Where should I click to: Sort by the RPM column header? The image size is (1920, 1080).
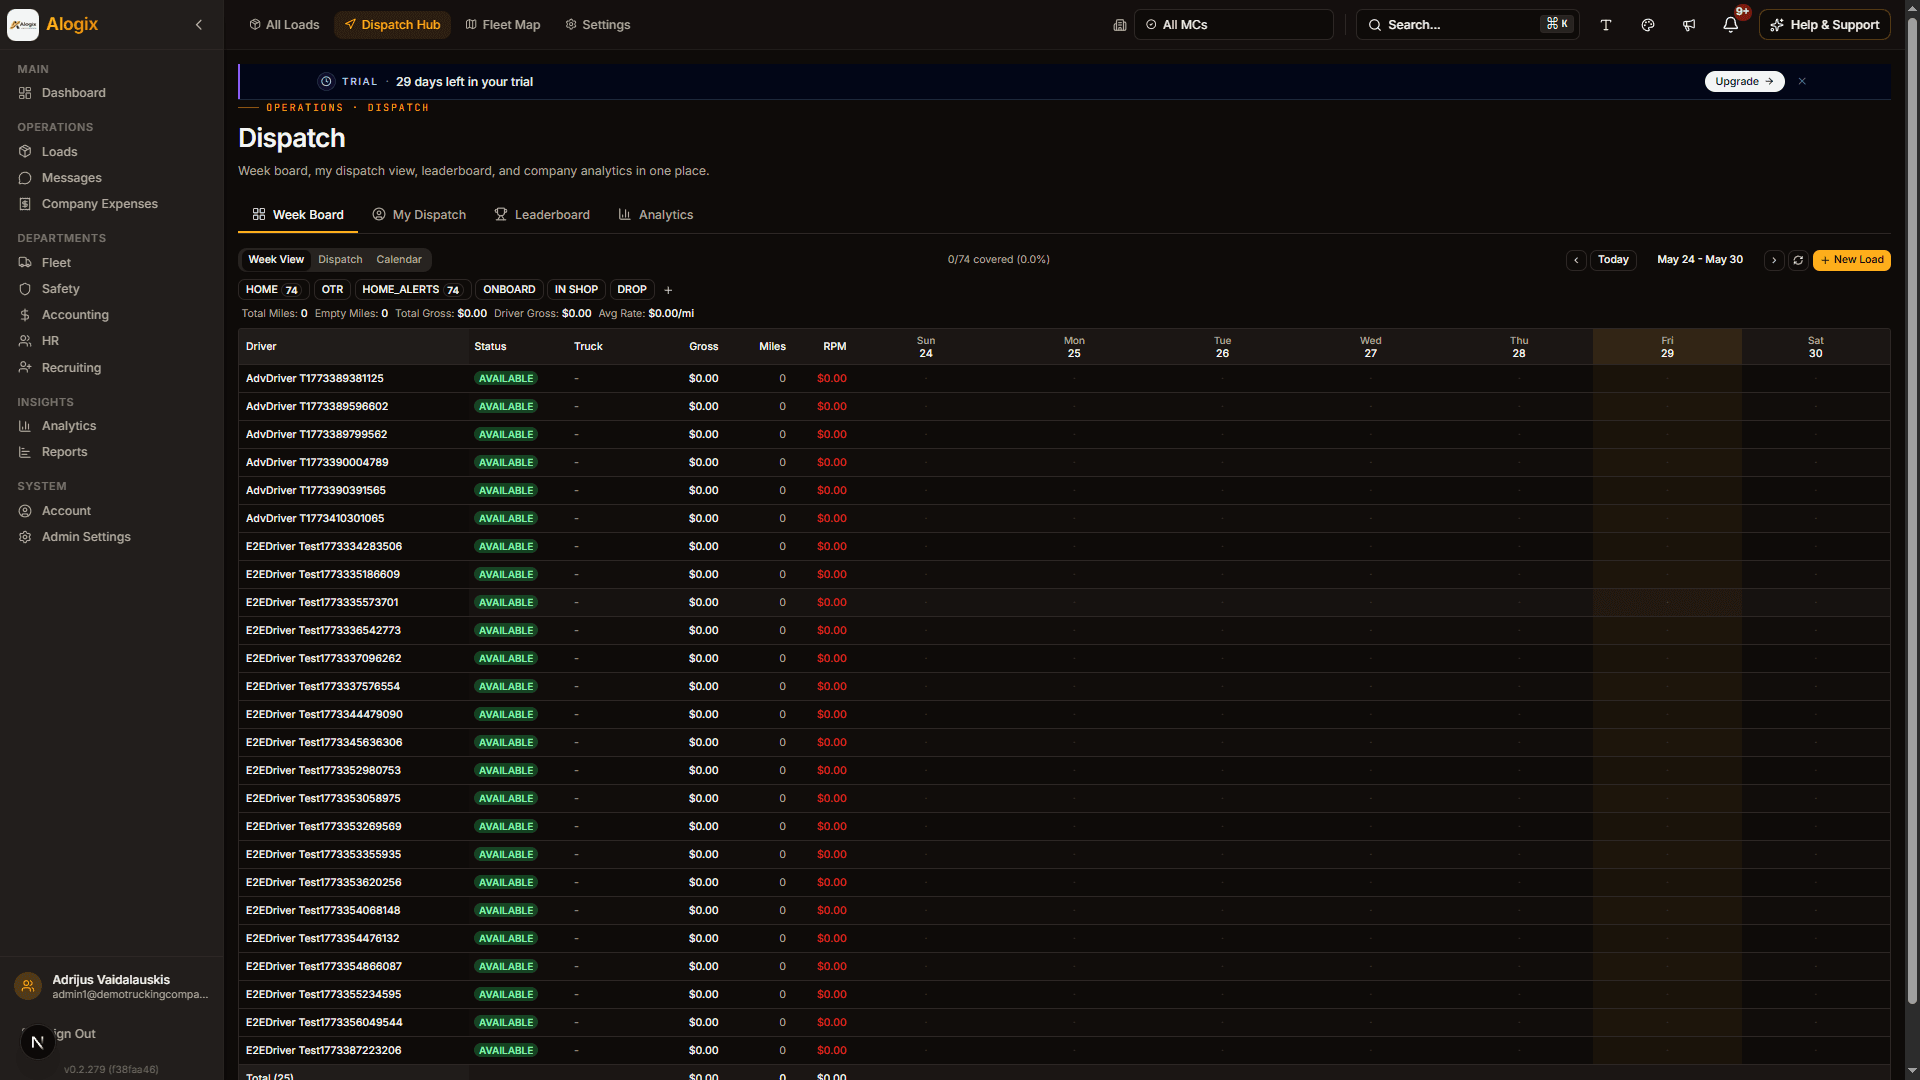(834, 347)
